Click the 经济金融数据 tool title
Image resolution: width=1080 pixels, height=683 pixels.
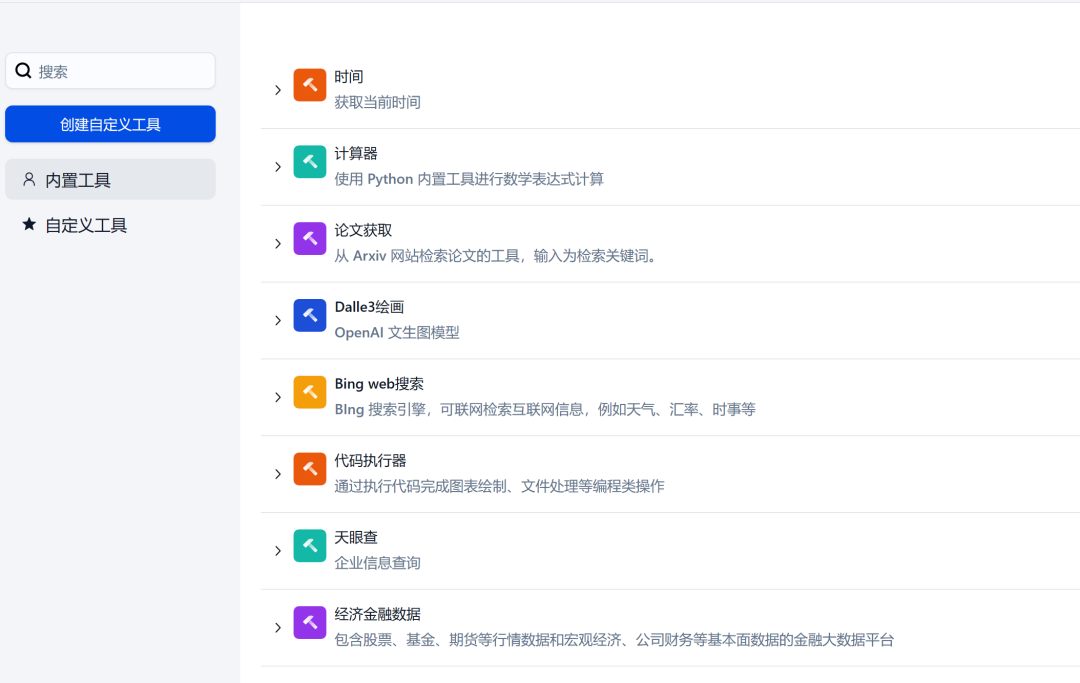click(x=377, y=614)
